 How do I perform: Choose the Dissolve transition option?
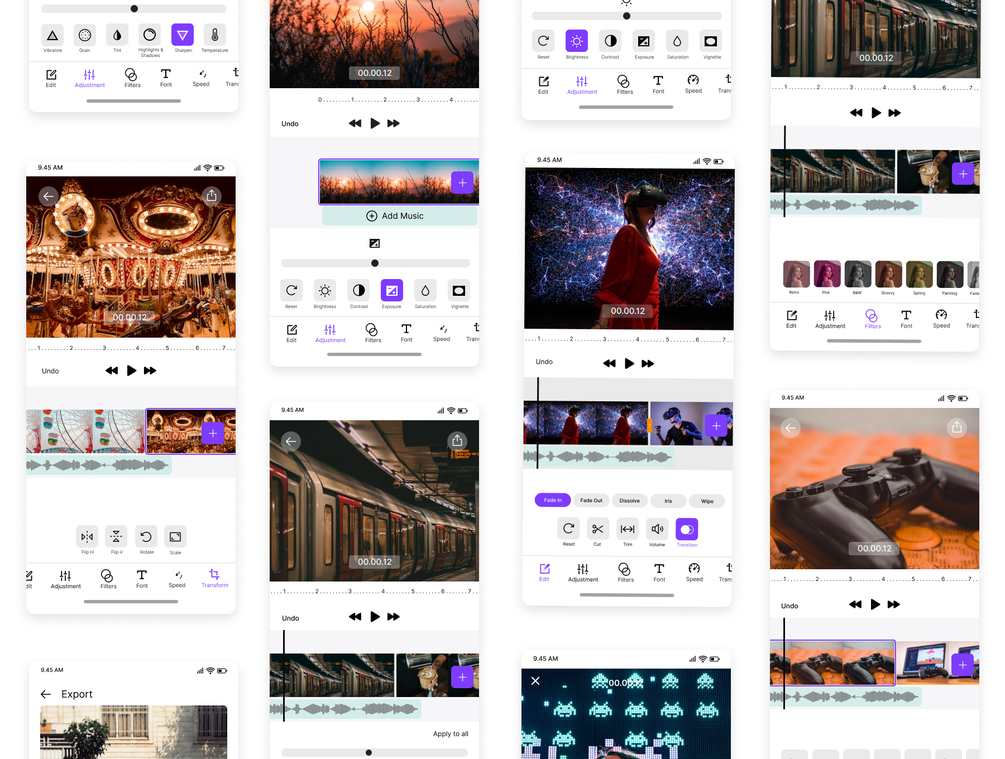(x=629, y=501)
